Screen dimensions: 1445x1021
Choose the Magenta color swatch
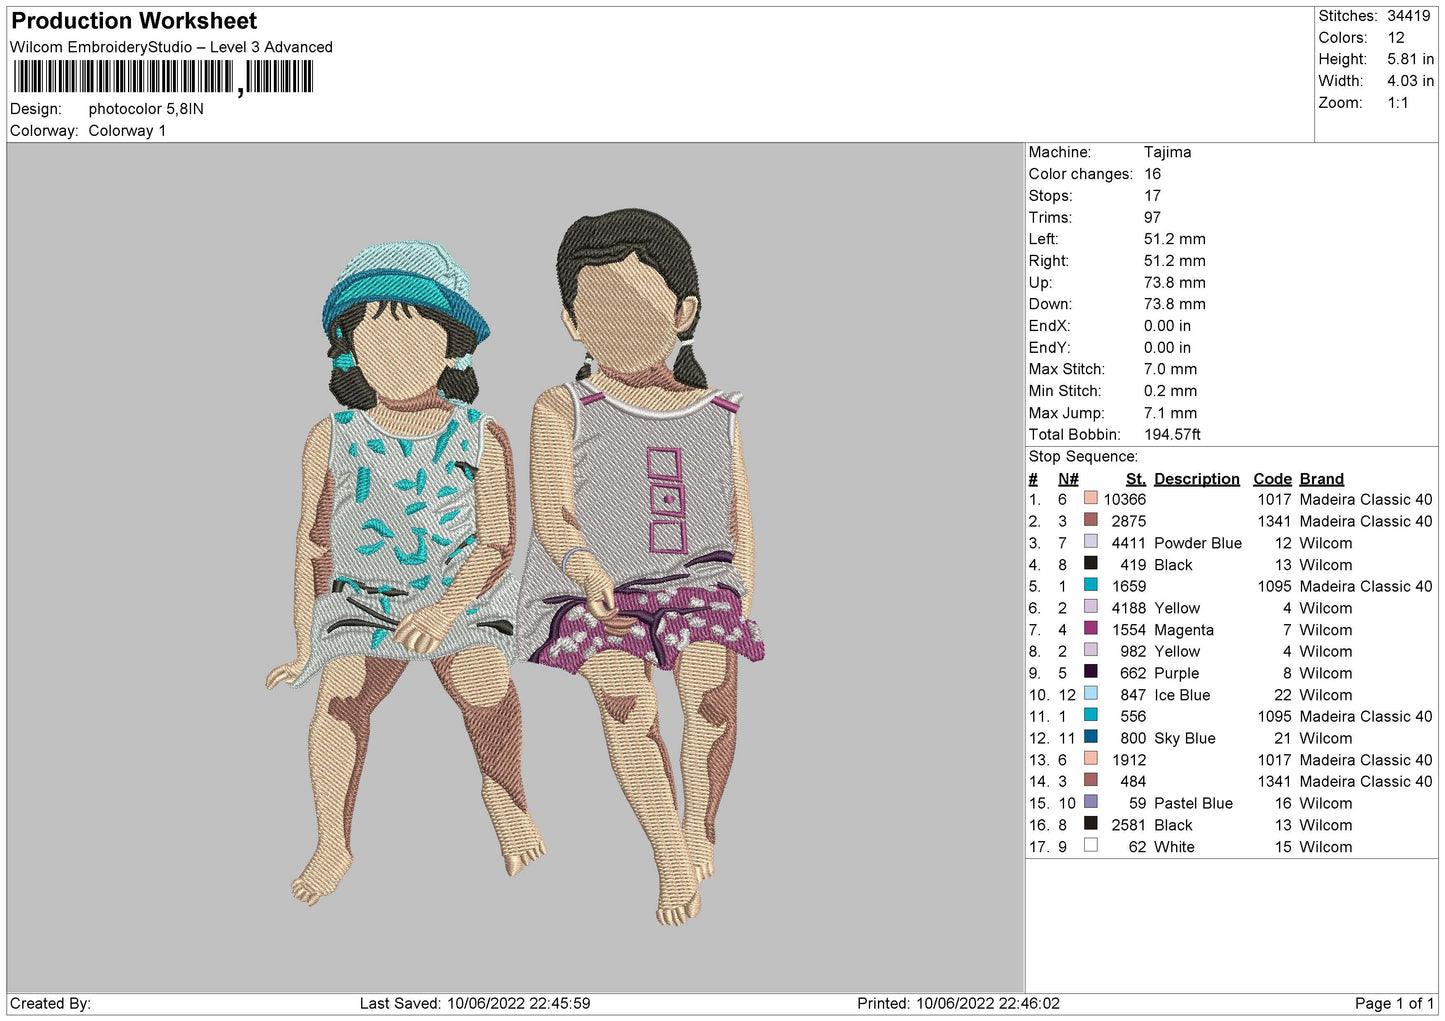click(1091, 629)
